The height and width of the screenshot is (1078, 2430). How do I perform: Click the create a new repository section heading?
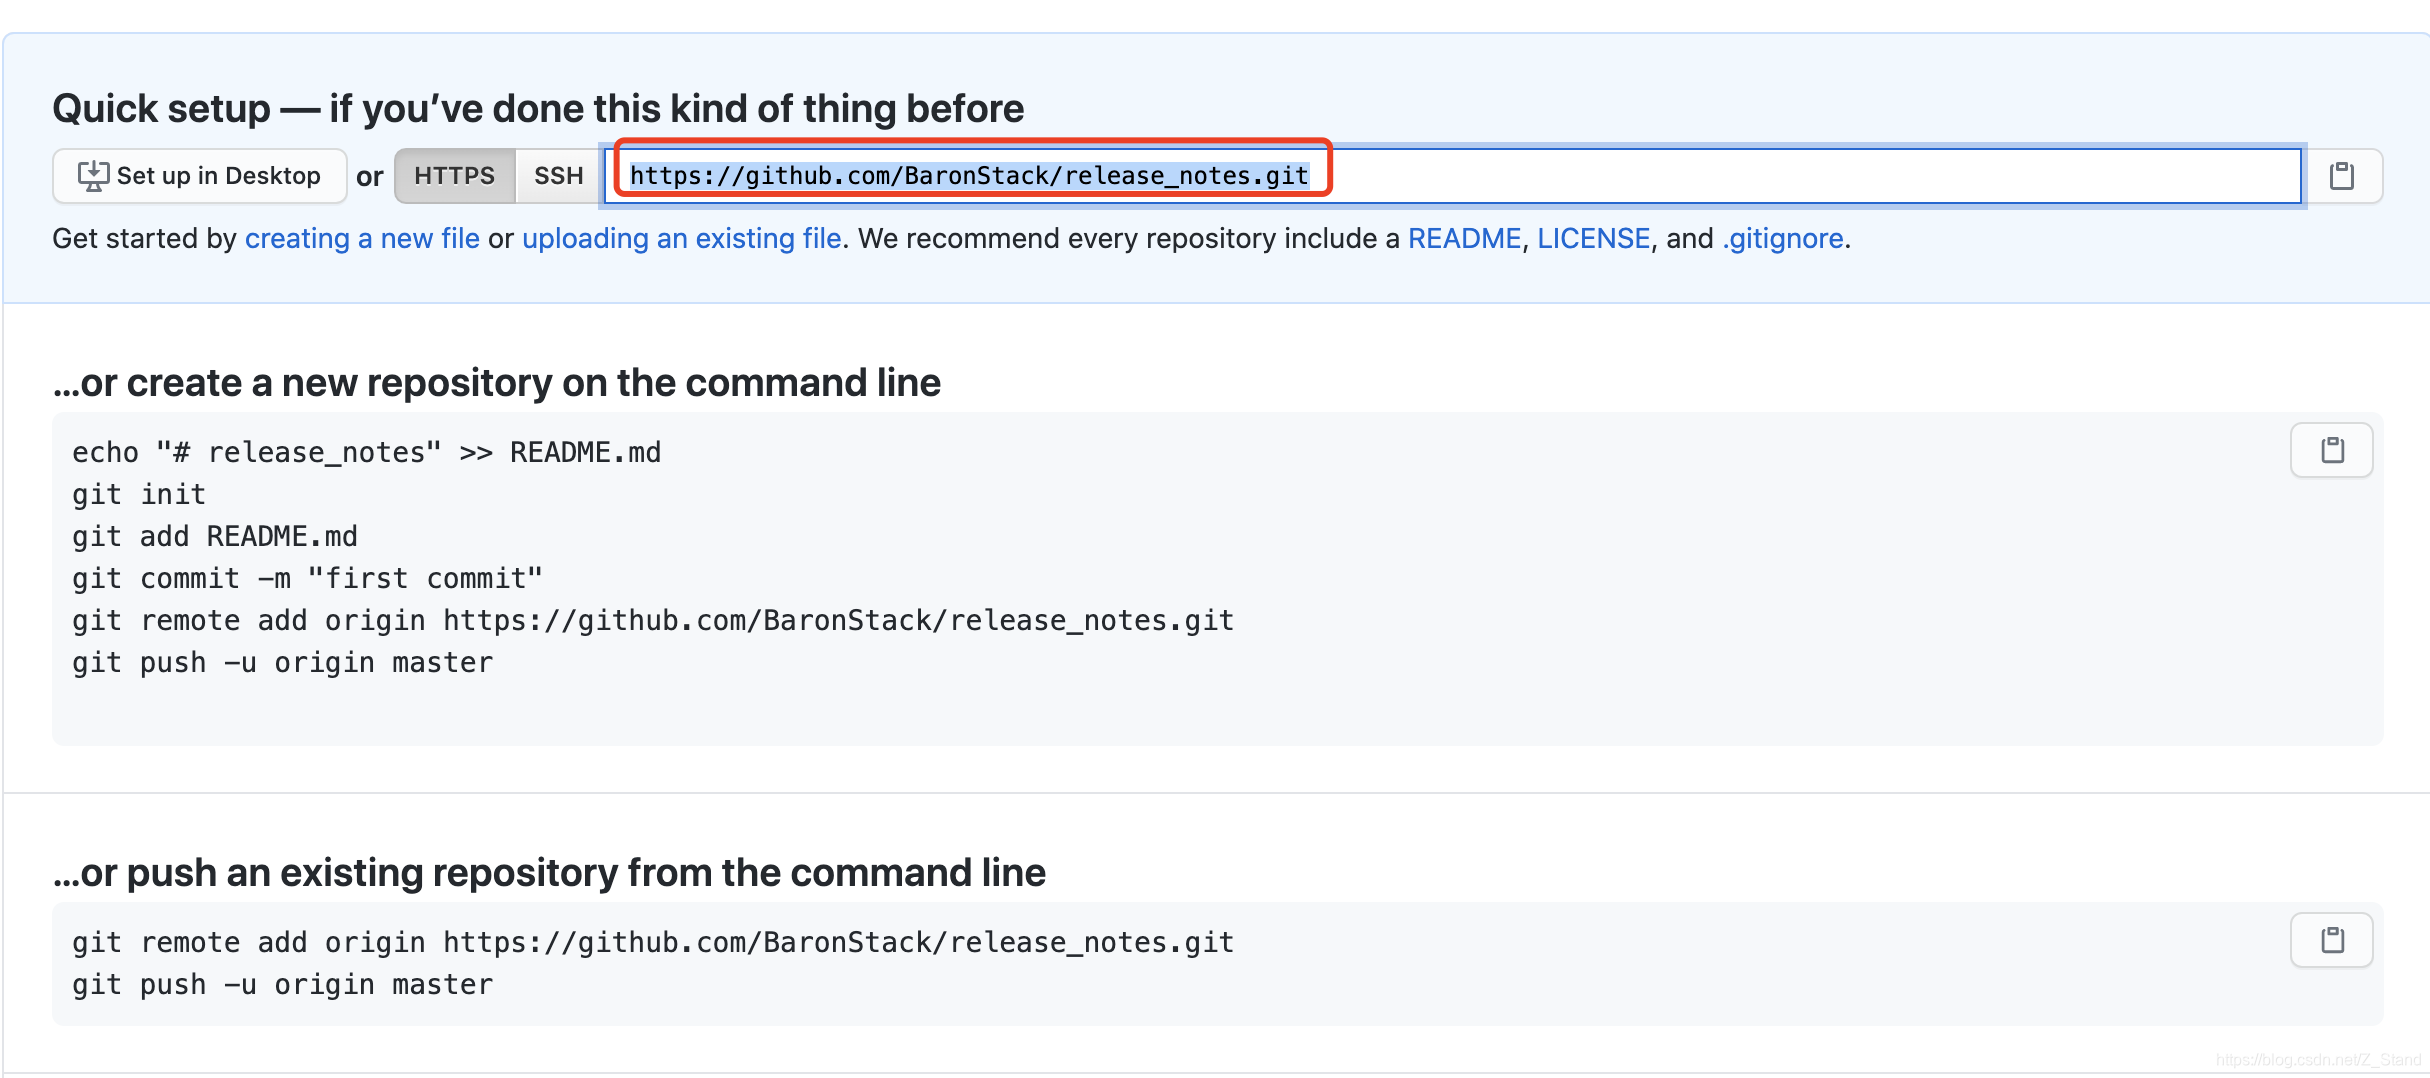tap(497, 382)
